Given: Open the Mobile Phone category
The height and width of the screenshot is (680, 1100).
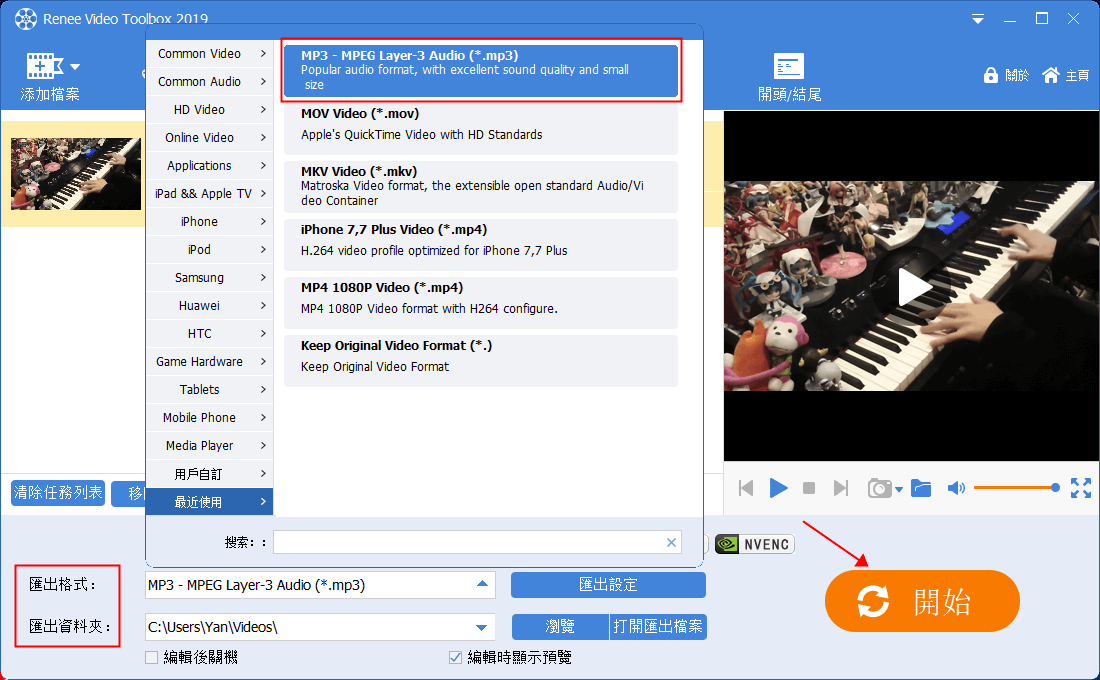Looking at the screenshot, I should (210, 418).
